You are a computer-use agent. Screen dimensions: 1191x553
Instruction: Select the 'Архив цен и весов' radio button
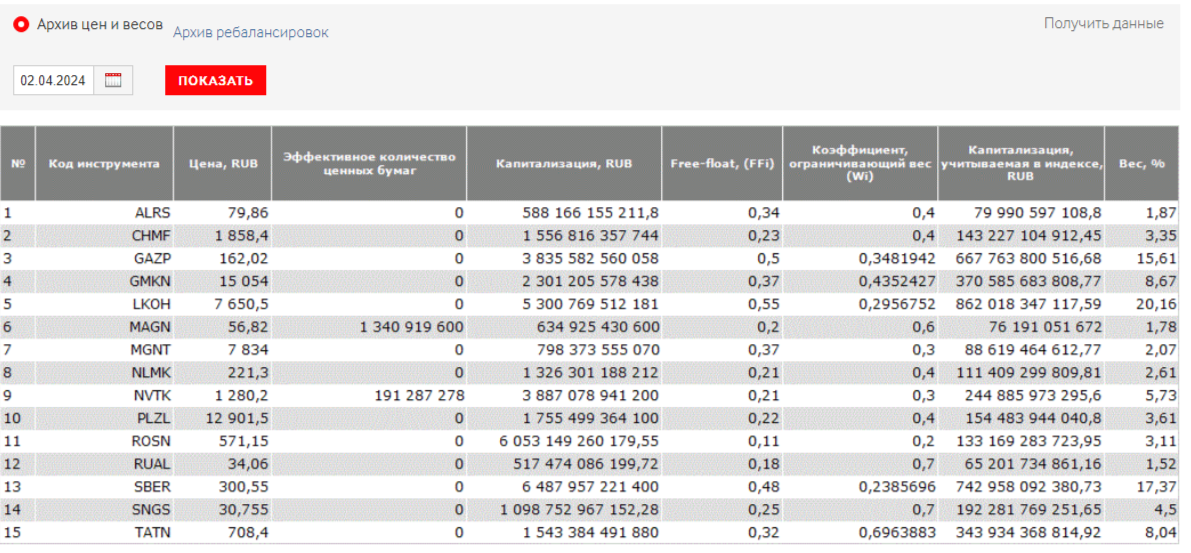pyautogui.click(x=22, y=24)
